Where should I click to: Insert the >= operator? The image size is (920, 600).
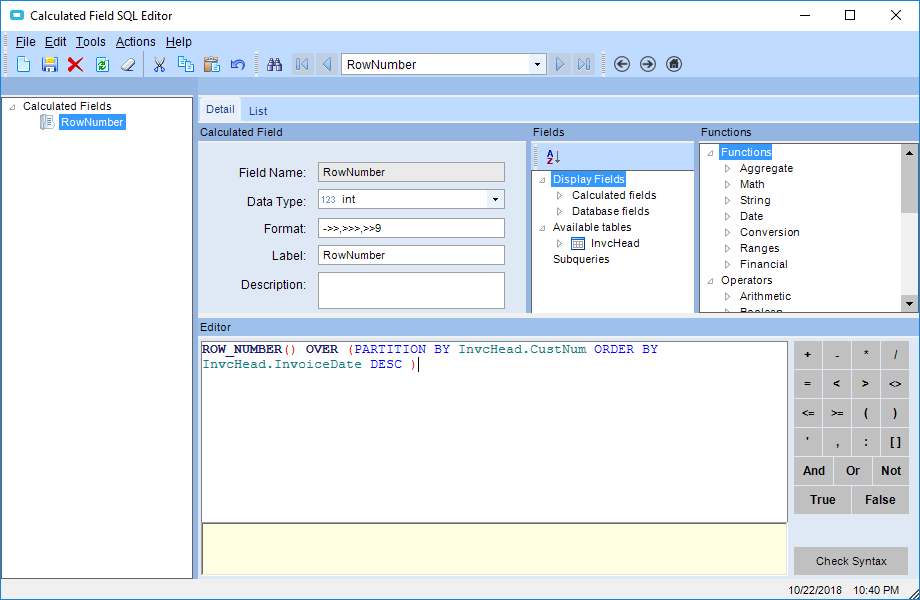pos(837,413)
